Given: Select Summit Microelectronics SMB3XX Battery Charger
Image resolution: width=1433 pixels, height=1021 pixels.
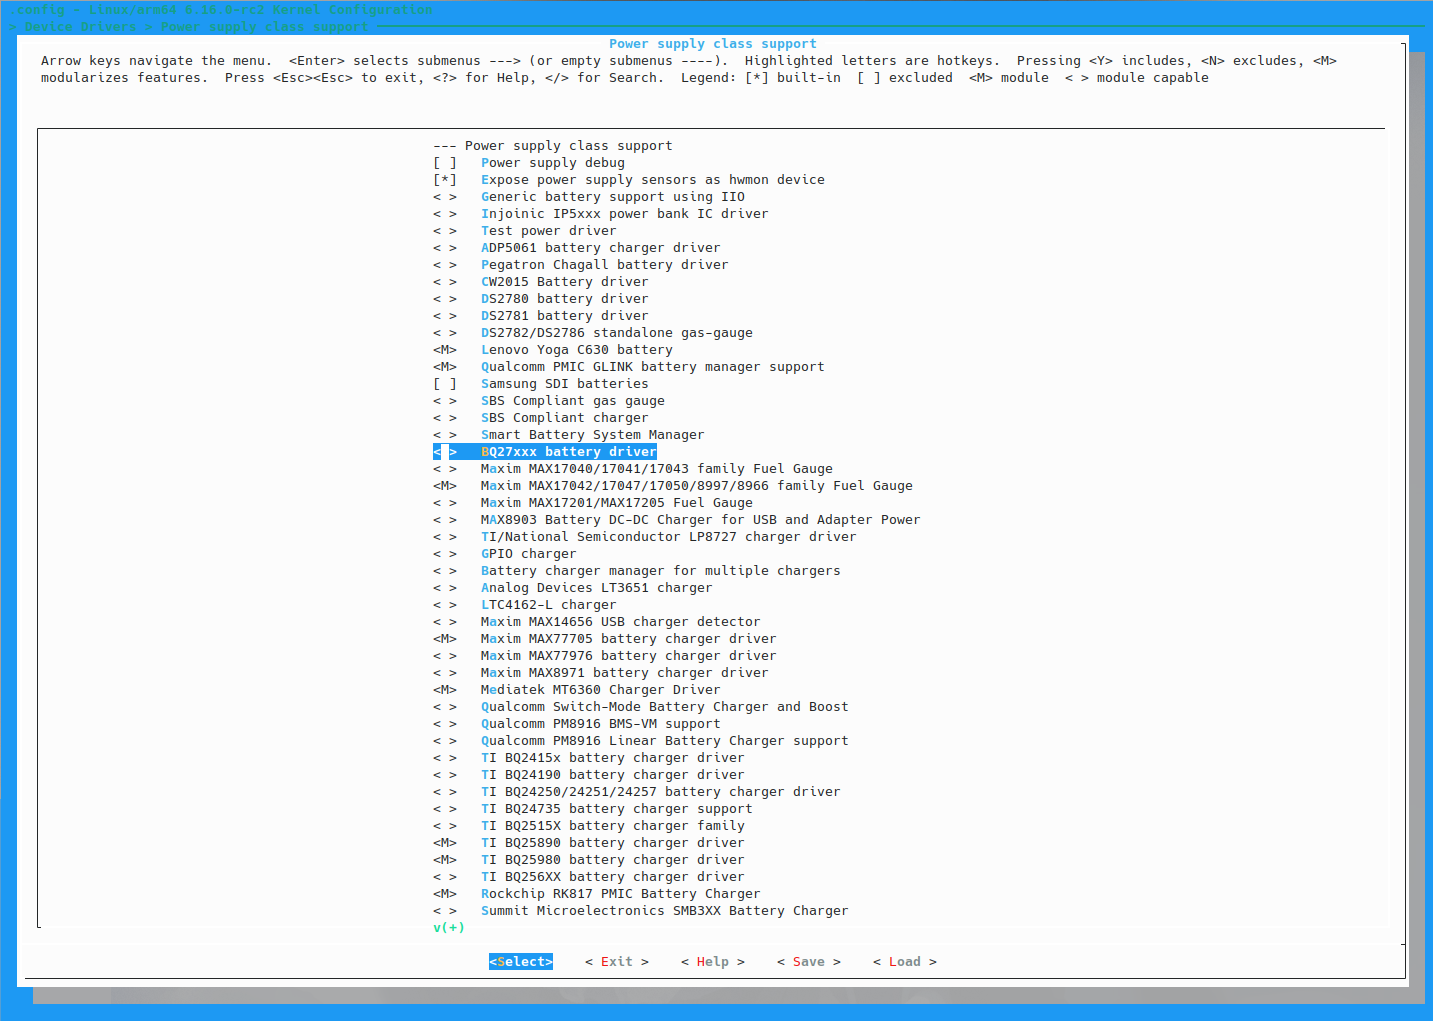Looking at the screenshot, I should (664, 911).
